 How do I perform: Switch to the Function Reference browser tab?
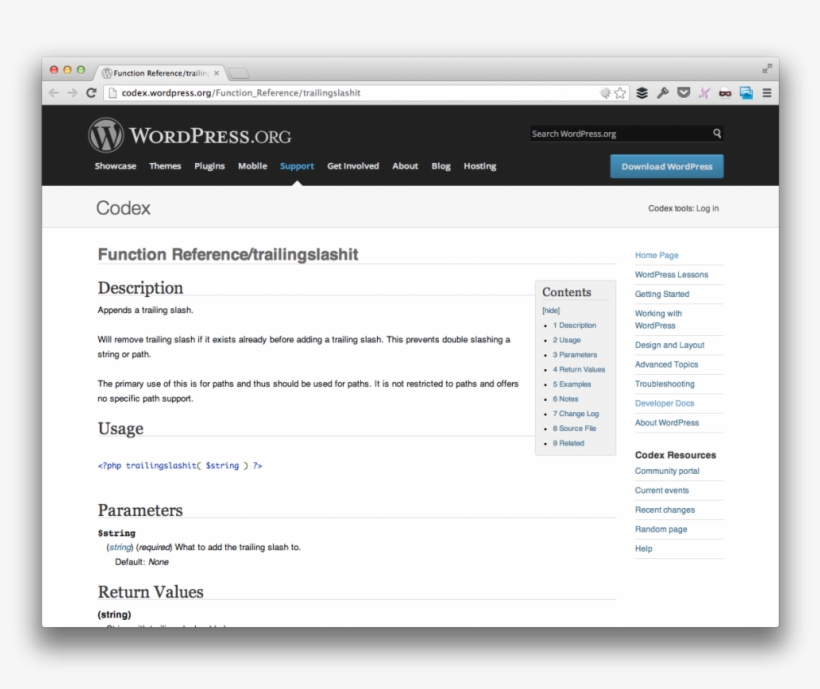pos(157,72)
